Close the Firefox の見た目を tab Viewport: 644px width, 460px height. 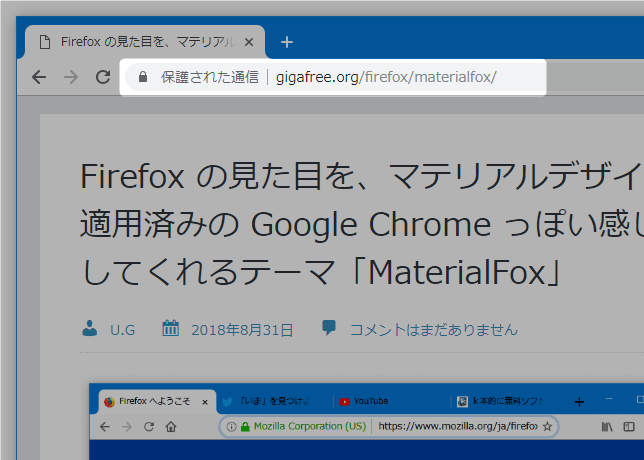[249, 42]
